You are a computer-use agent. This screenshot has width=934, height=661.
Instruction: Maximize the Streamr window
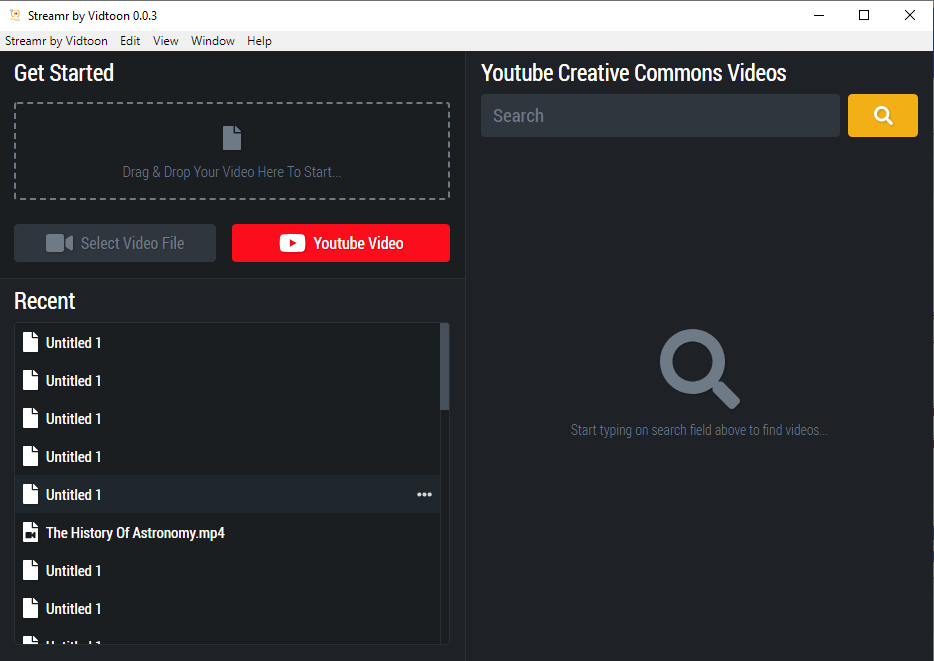(864, 15)
